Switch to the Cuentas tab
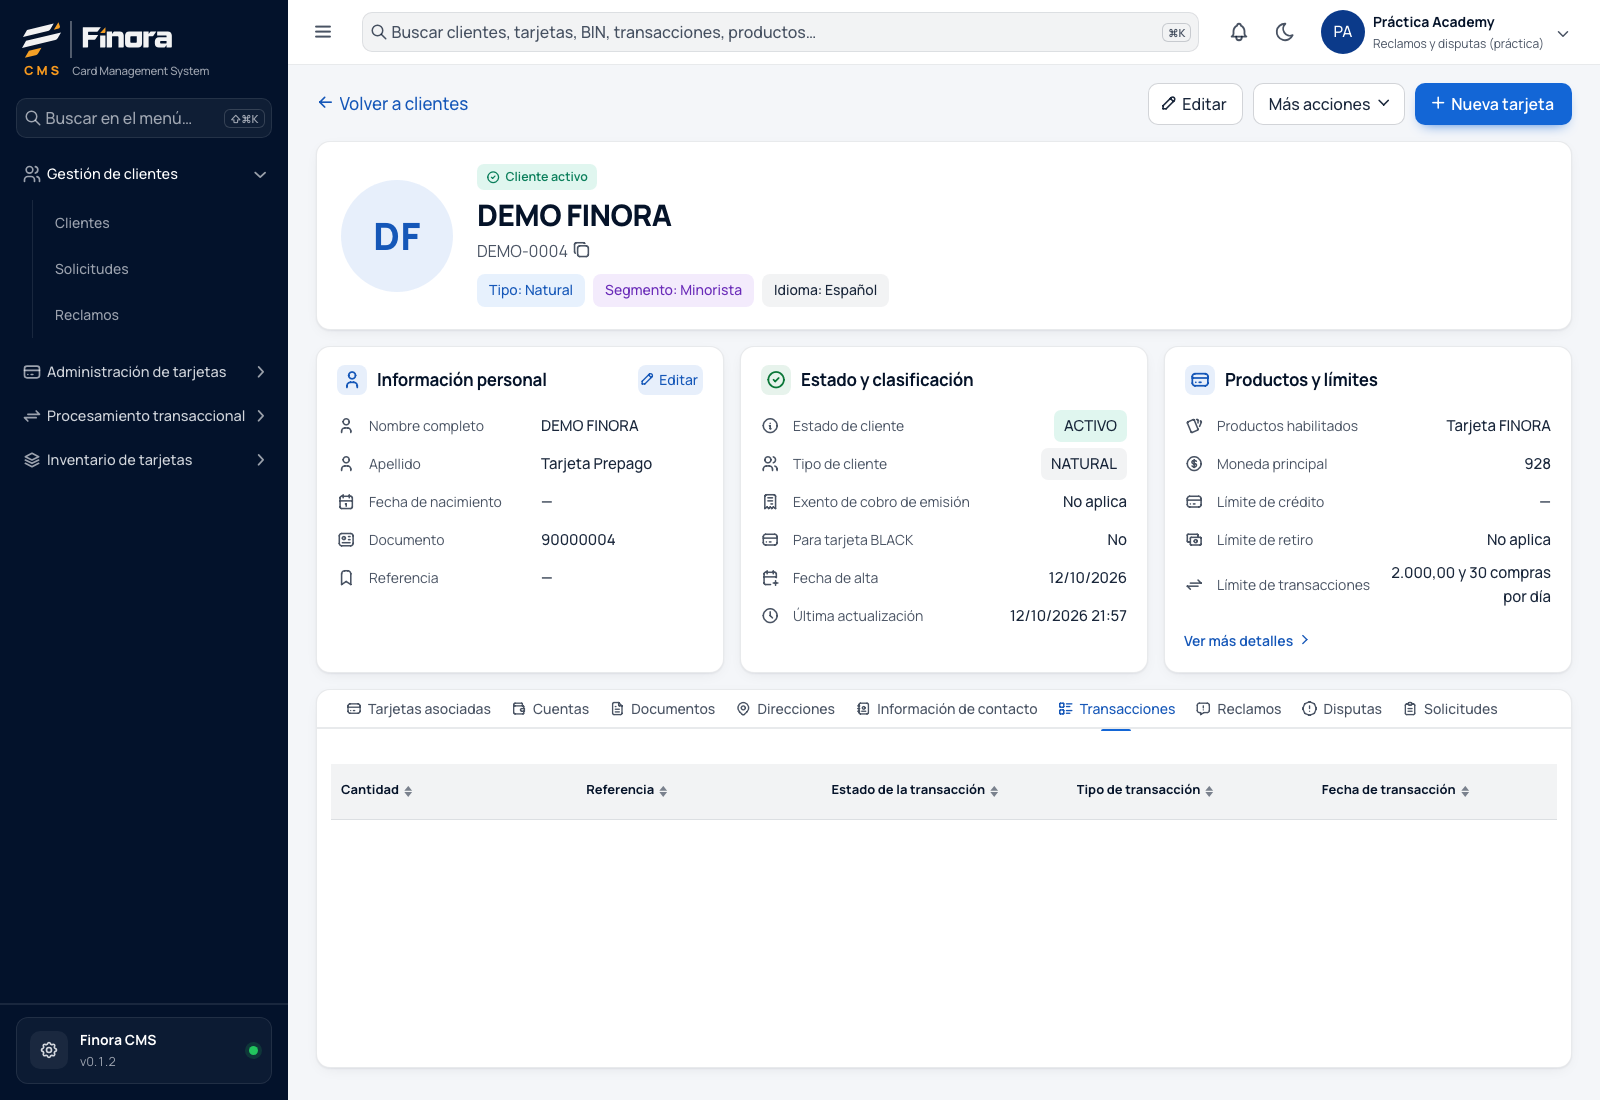This screenshot has height=1100, width=1600. 550,709
